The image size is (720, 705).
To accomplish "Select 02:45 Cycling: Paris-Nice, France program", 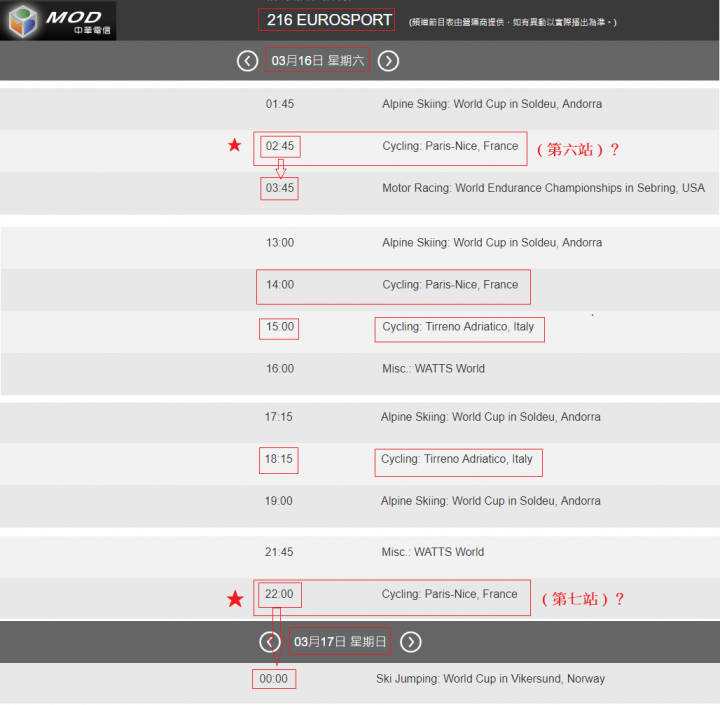I will point(450,146).
